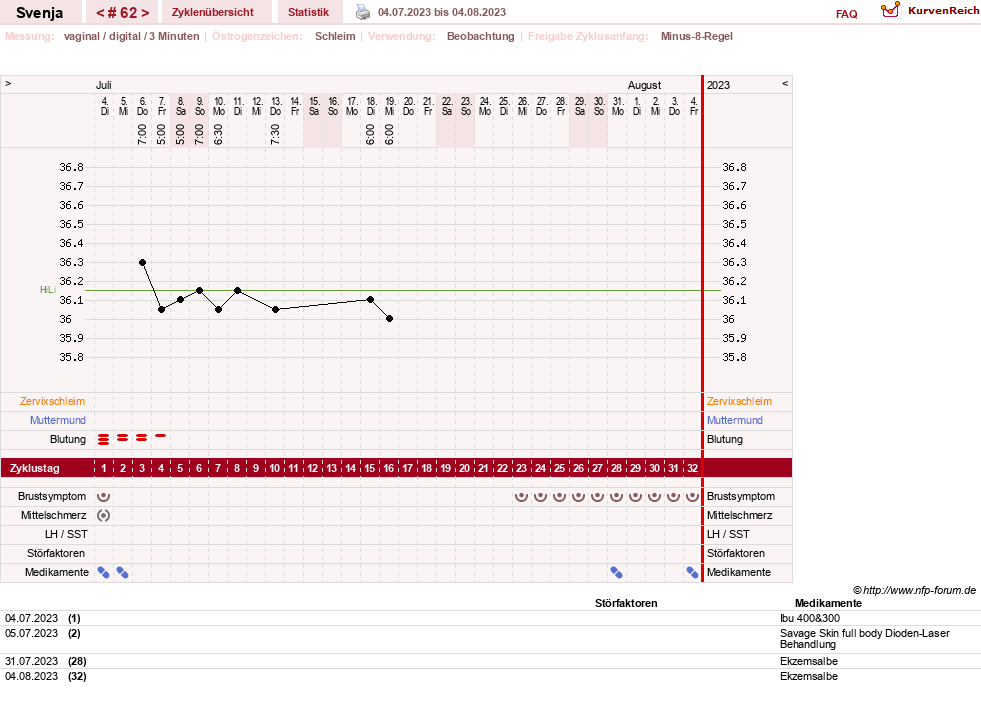Click the Brustsymptom icon on cycle day 32
Viewport: 981px width, 716px height.
pos(692,496)
